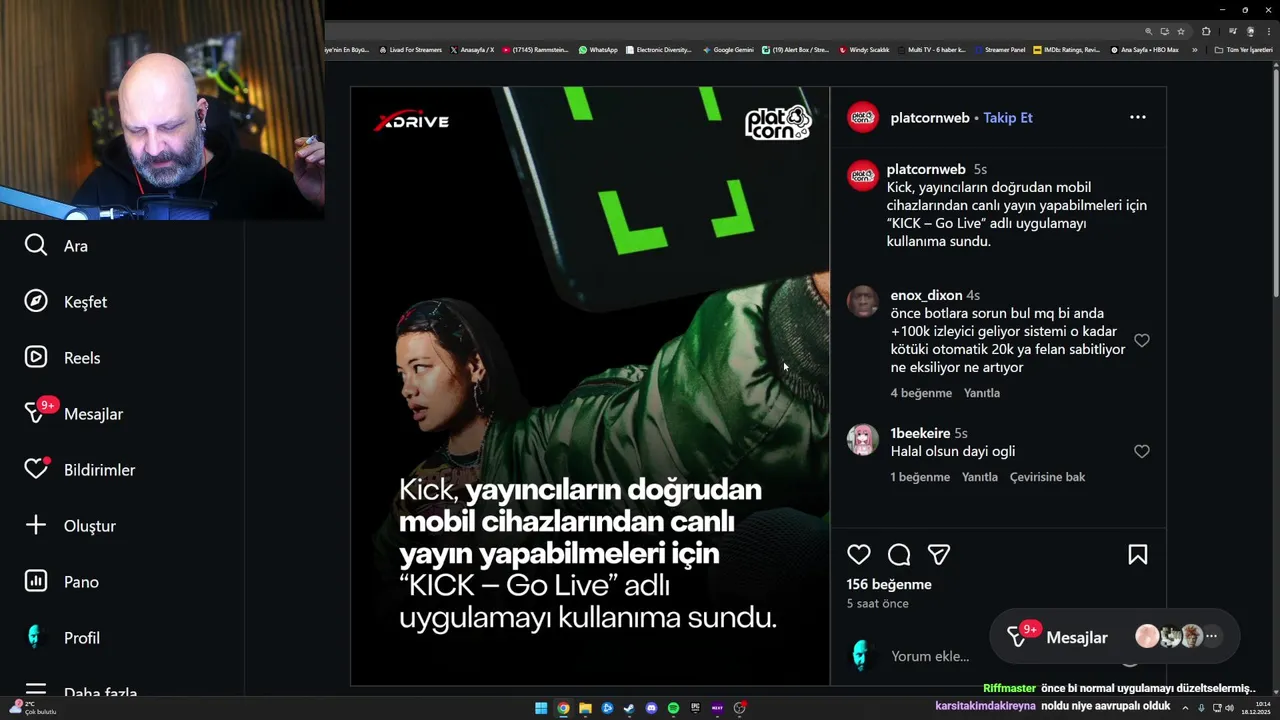Screen dimensions: 1280x720
Task: Share the post with send icon
Action: tap(939, 555)
